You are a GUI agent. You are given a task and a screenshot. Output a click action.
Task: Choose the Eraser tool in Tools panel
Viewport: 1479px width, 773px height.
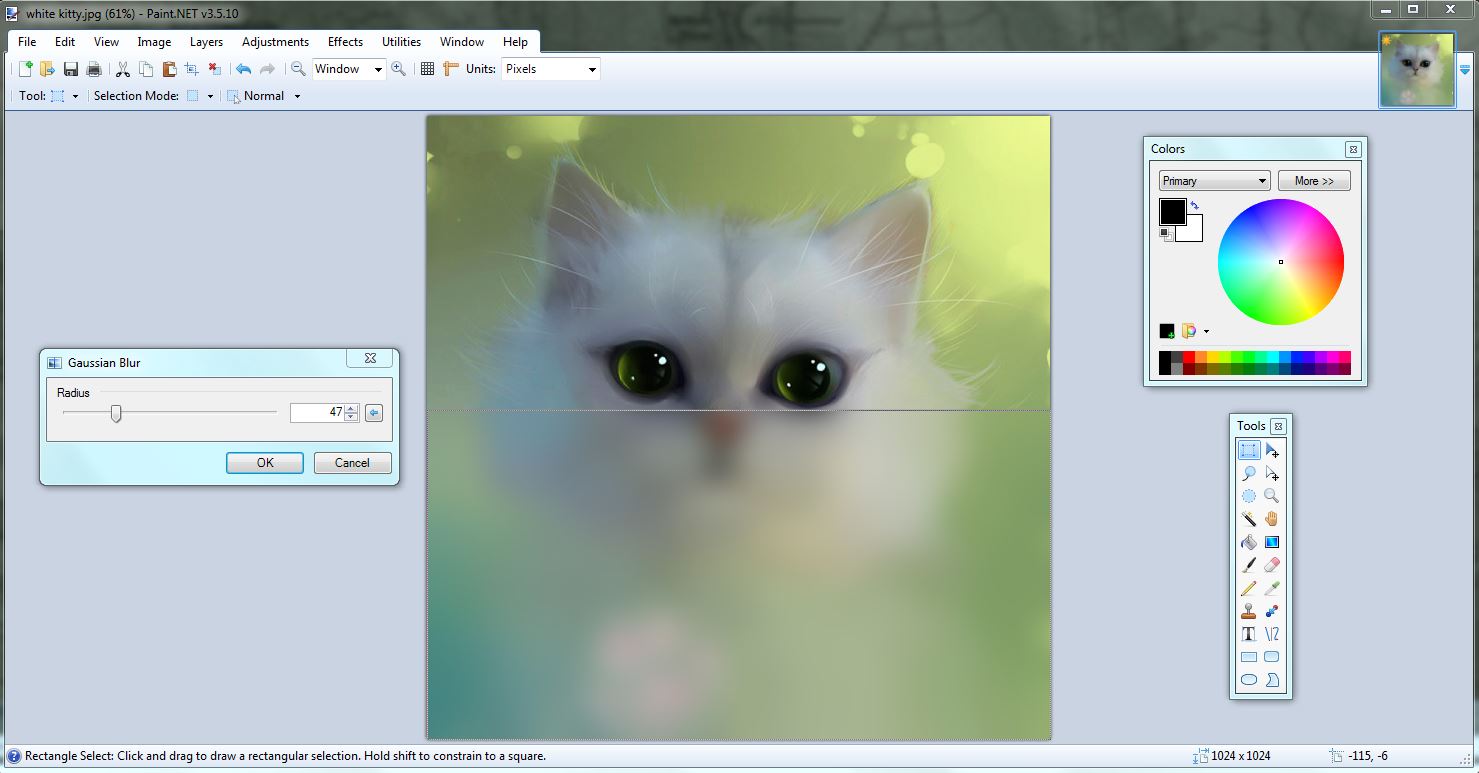(1272, 565)
